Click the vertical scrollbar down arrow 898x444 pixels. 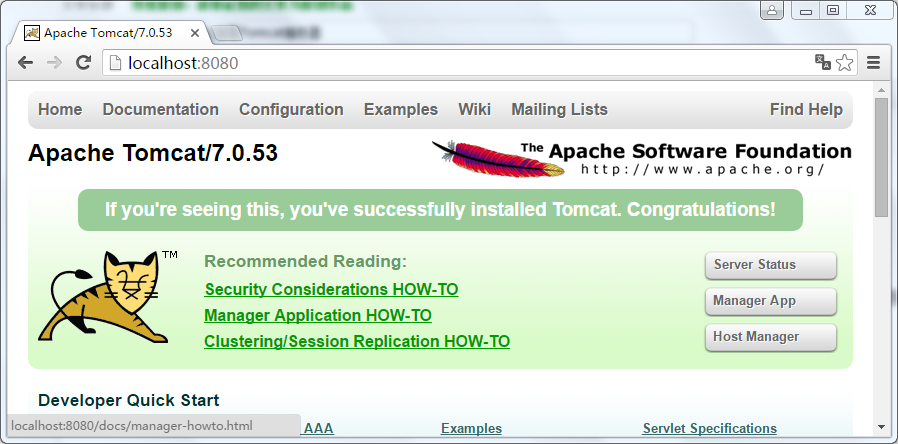[x=882, y=427]
